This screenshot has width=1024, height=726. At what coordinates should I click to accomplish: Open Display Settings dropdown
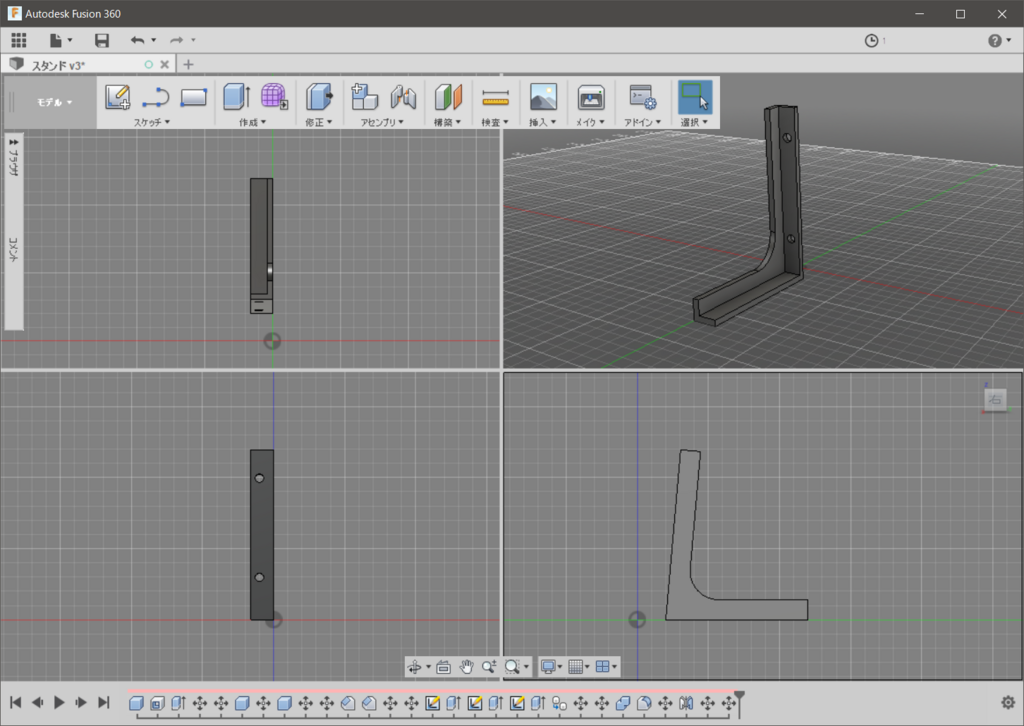(x=551, y=667)
